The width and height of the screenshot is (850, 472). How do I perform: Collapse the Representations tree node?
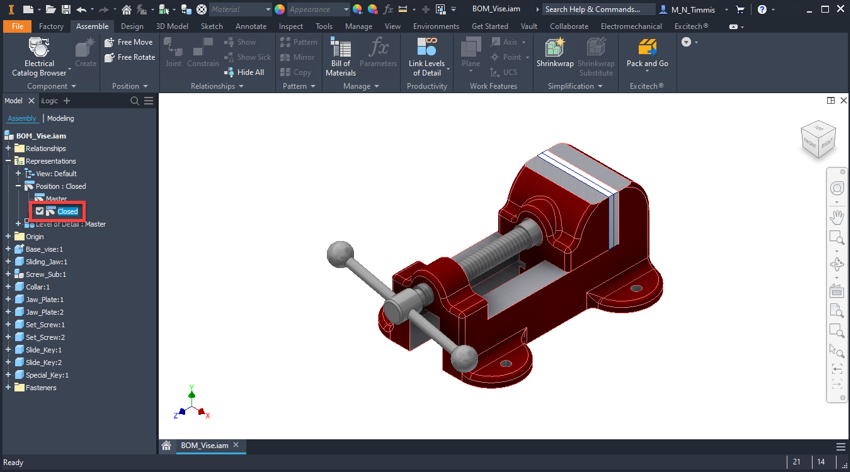click(8, 161)
